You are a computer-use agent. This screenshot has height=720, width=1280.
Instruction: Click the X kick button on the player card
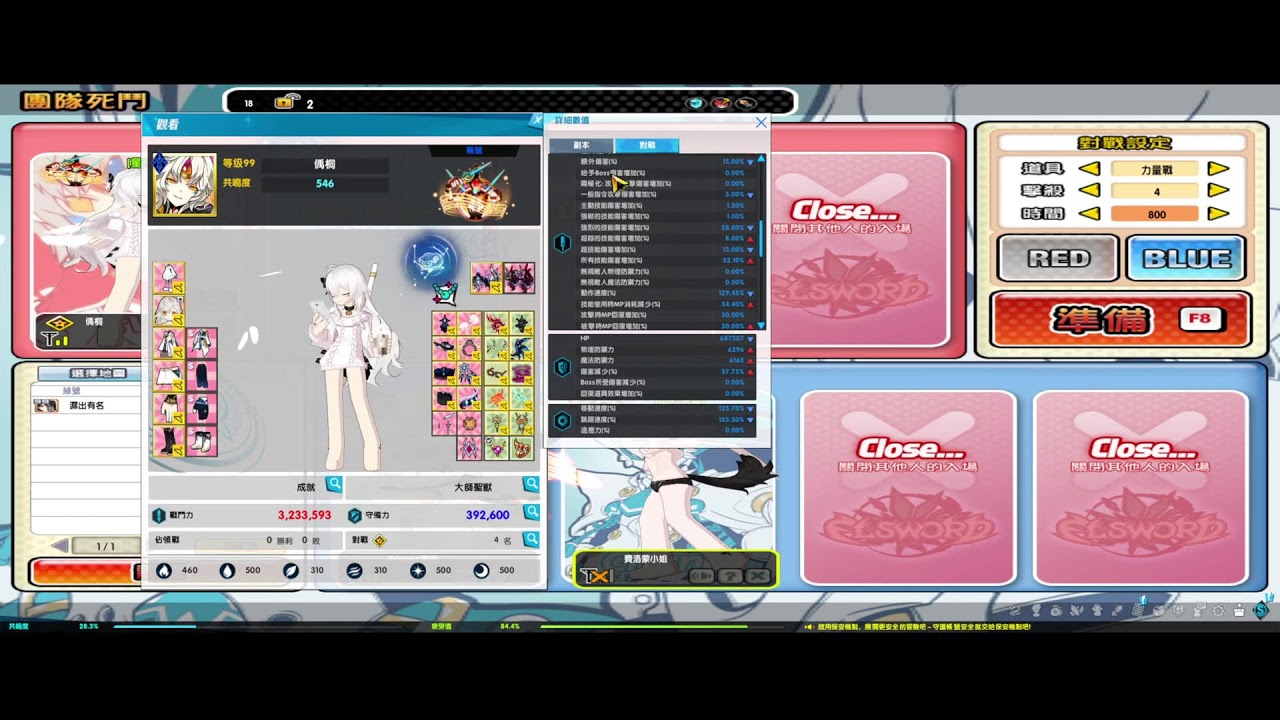click(759, 576)
